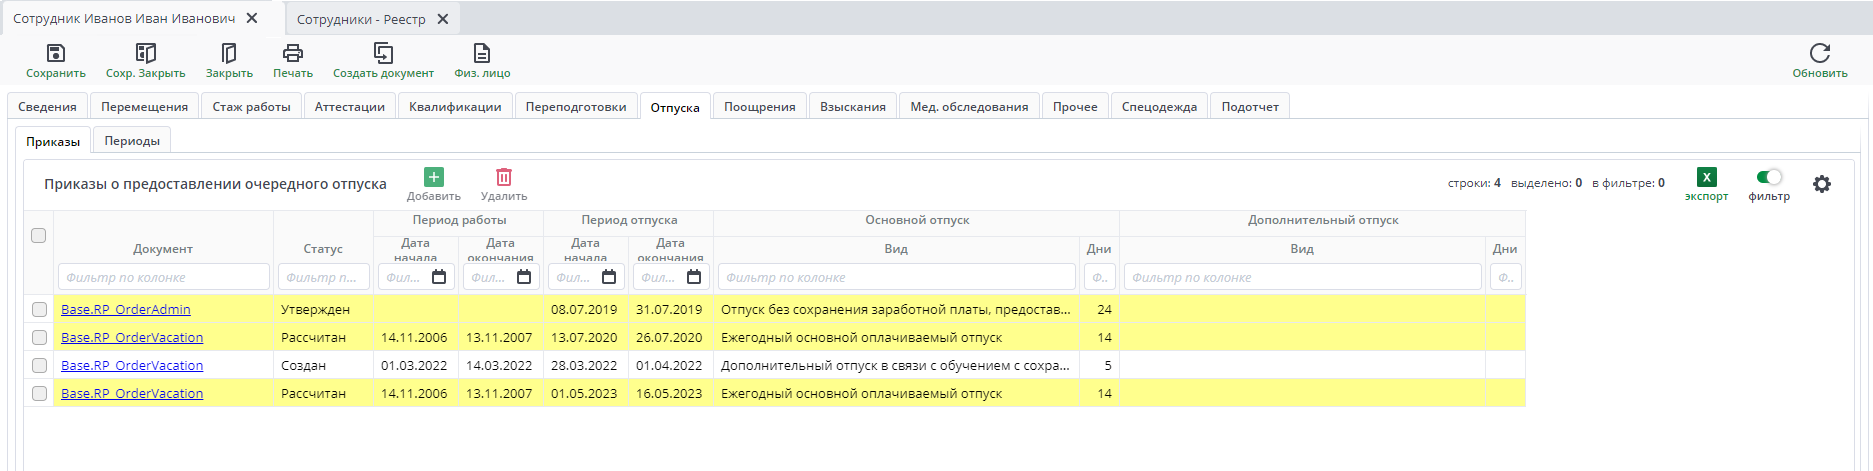This screenshot has width=1873, height=471.
Task: Select the Отпуска tab
Action: (x=675, y=107)
